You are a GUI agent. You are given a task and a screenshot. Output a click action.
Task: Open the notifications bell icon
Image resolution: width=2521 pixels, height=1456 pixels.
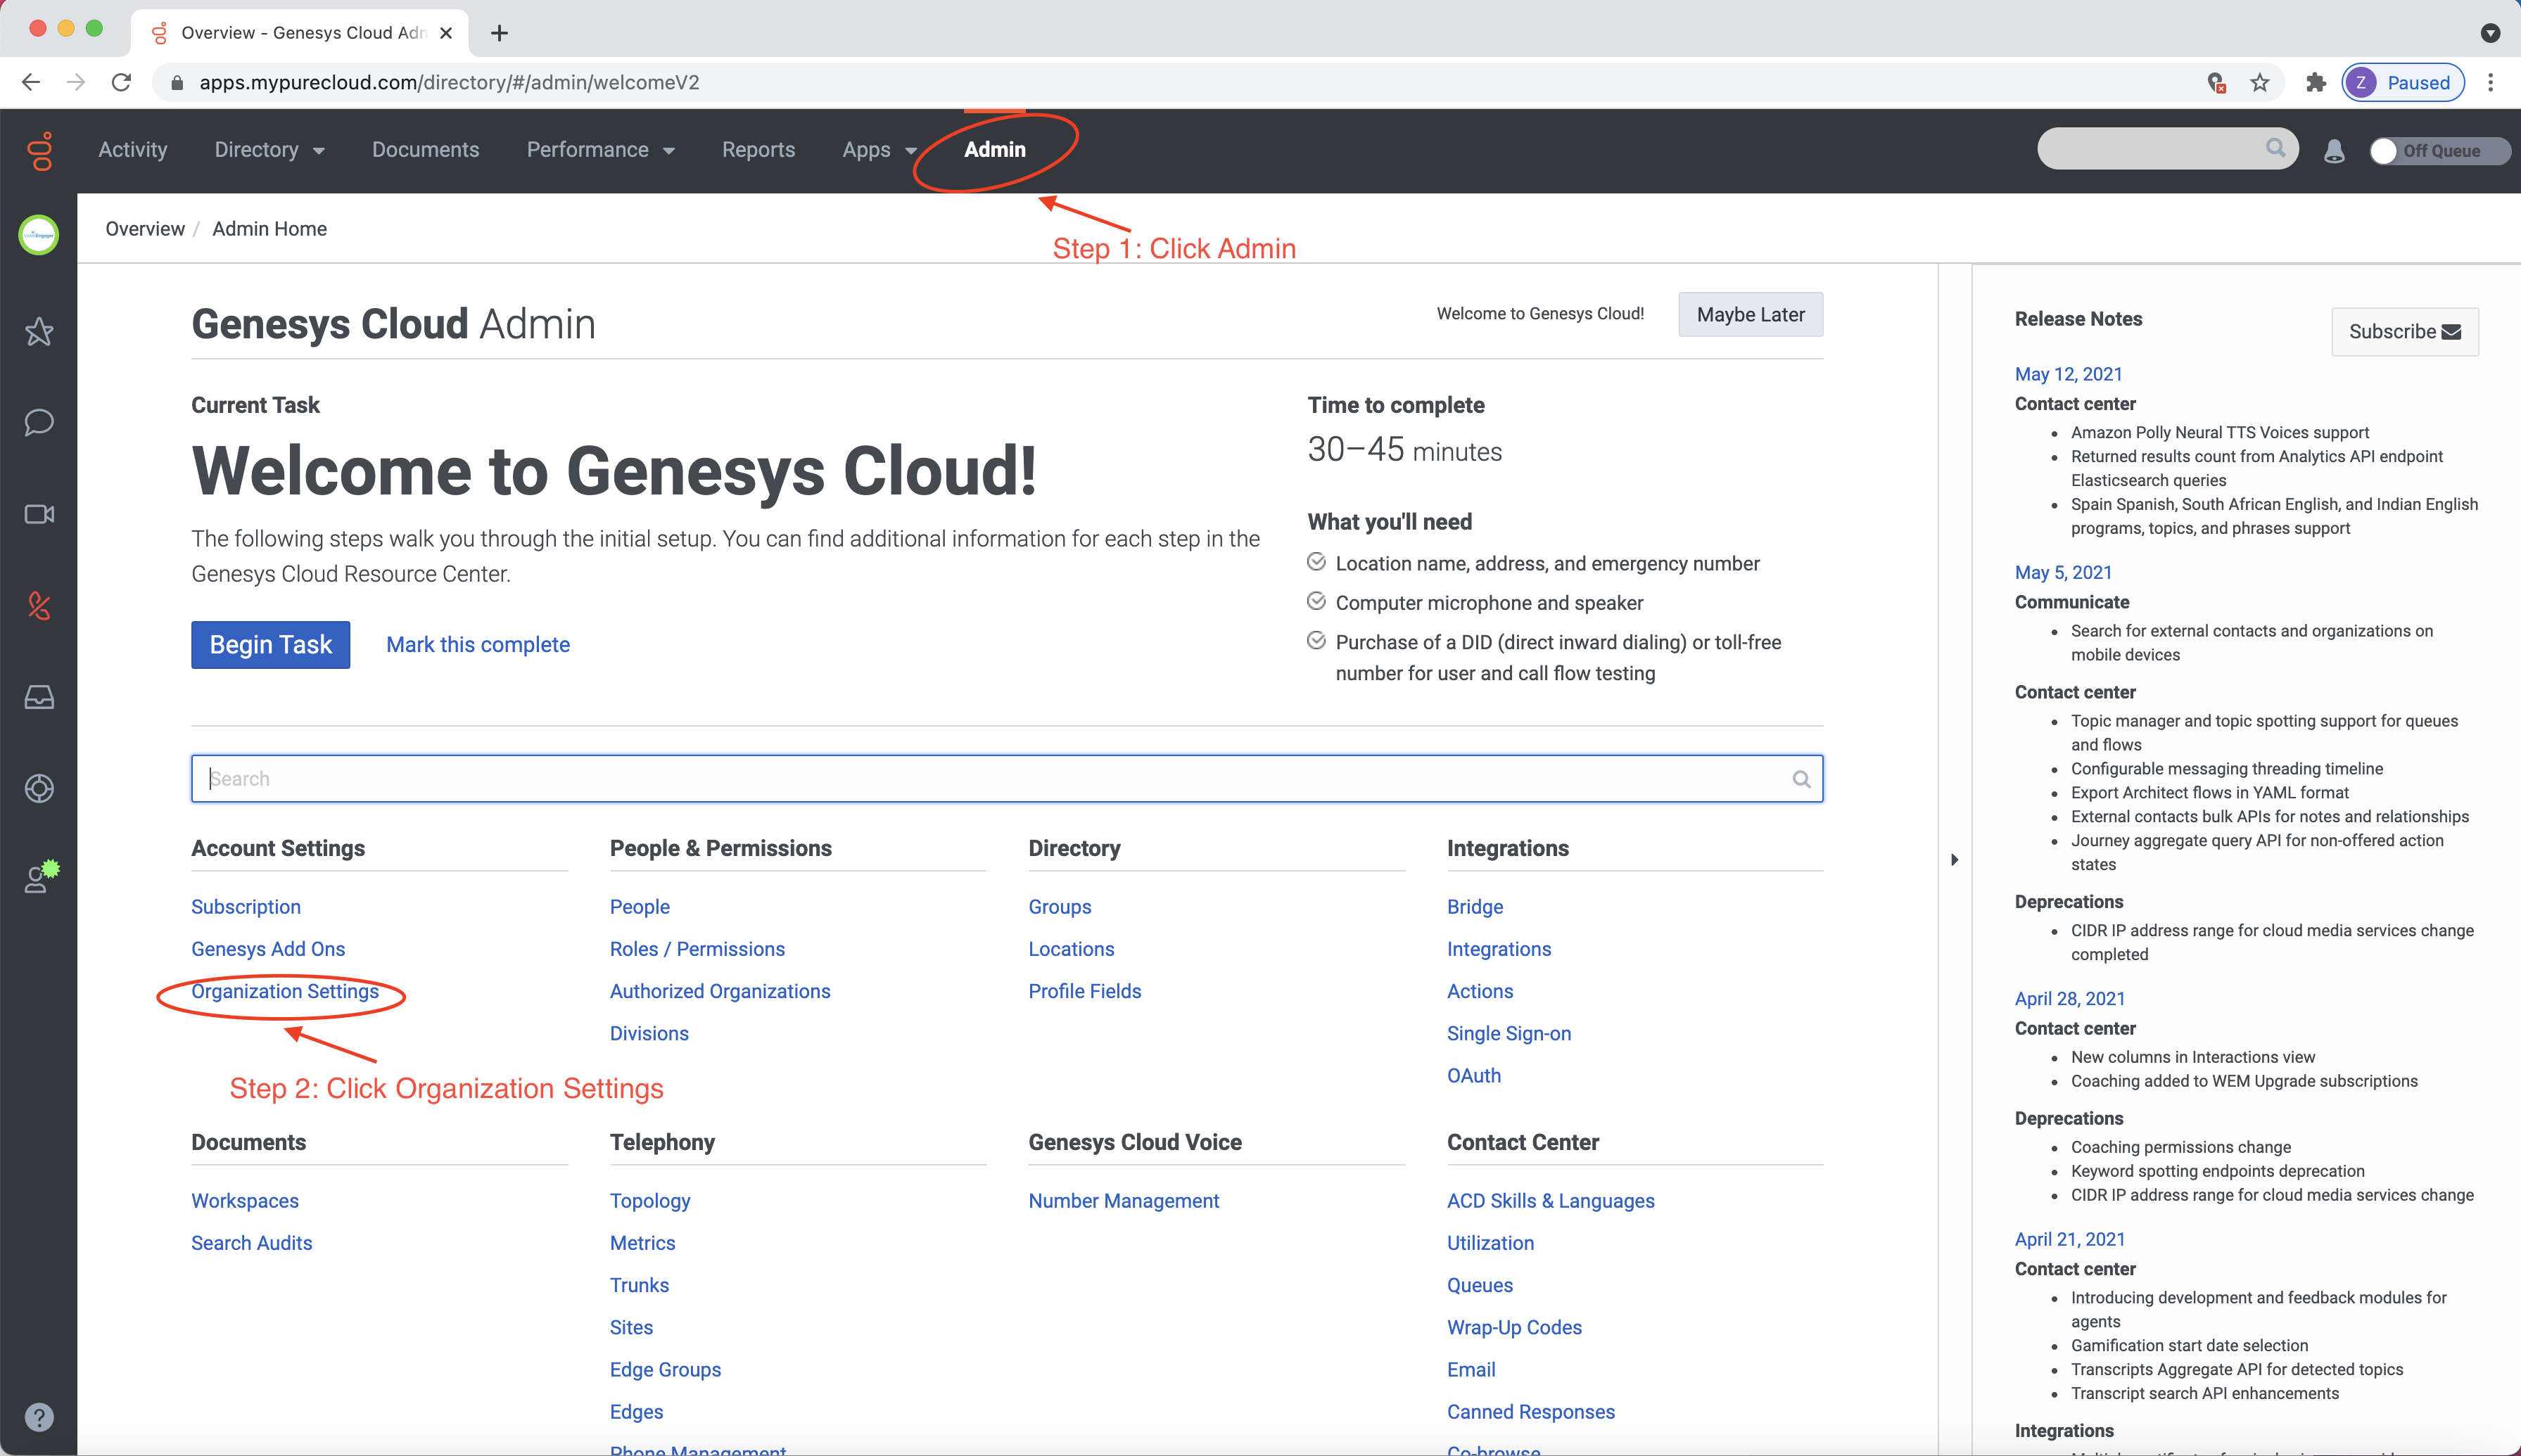click(x=2334, y=151)
